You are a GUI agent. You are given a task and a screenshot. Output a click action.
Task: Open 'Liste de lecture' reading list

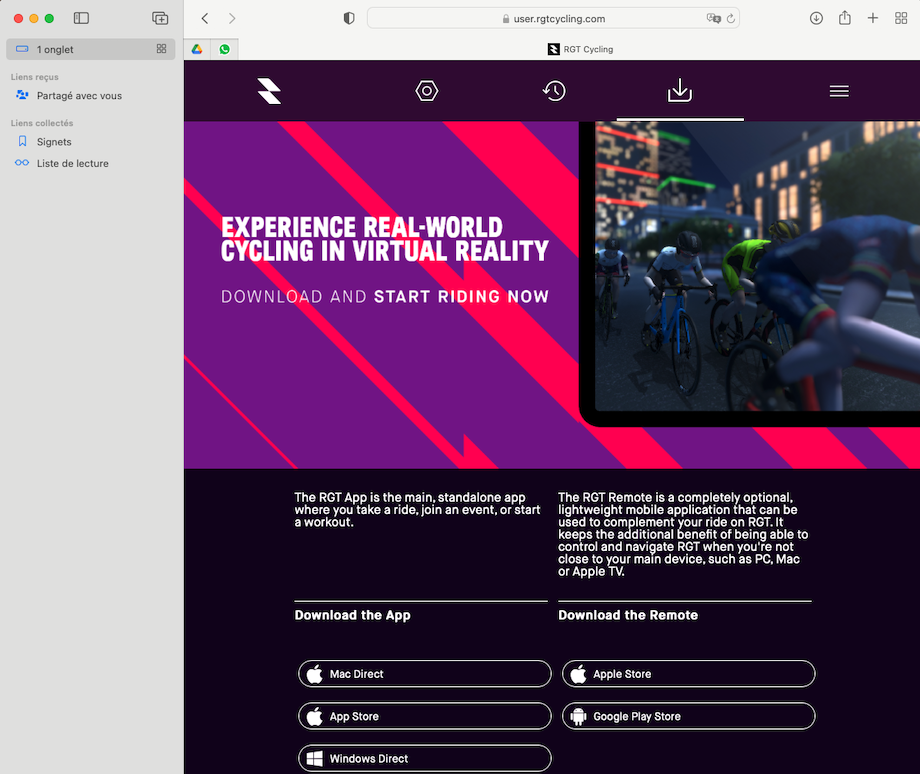tap(72, 164)
